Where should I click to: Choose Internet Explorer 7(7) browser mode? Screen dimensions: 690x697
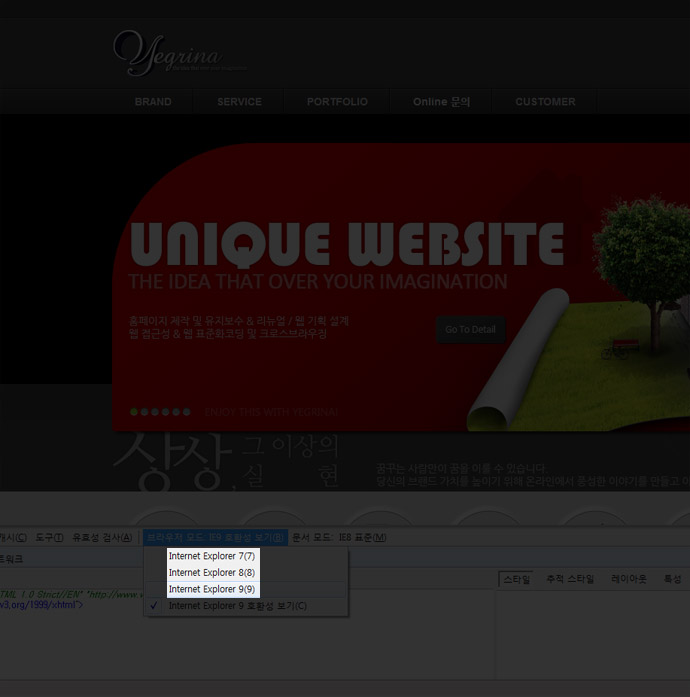212,556
